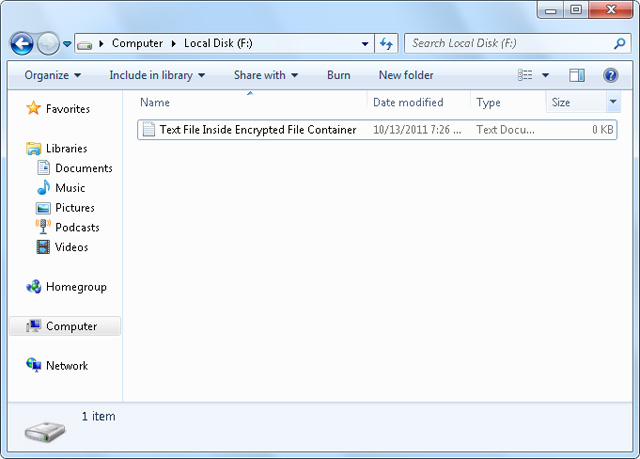The width and height of the screenshot is (640, 459).
Task: Expand the arrow before Computer breadcrumb
Action: 102,43
